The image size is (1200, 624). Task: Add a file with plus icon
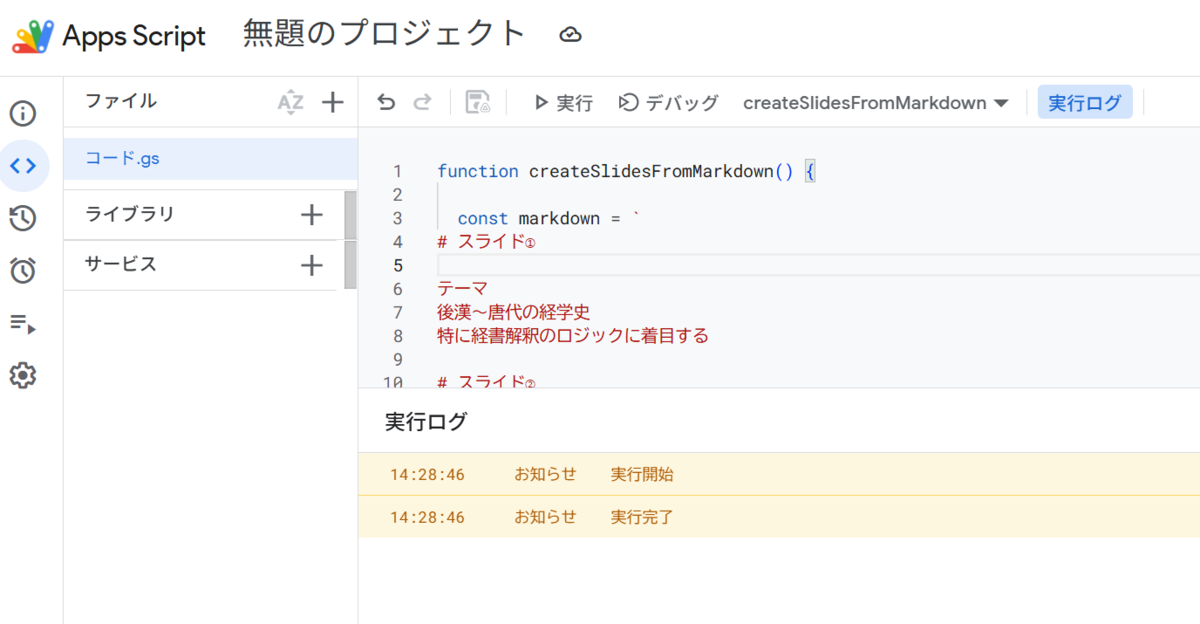tap(332, 102)
